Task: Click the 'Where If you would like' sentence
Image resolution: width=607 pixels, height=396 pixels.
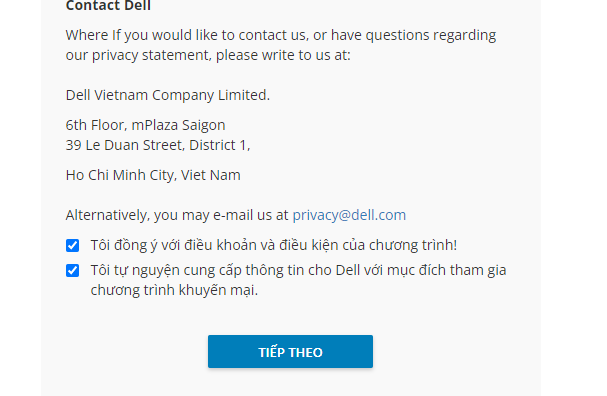Action: (x=281, y=35)
